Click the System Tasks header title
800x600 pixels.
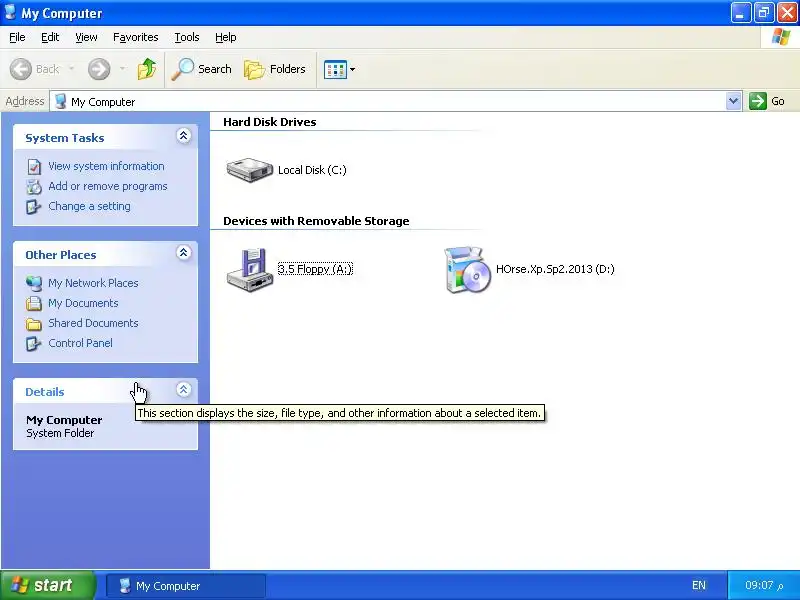coord(65,138)
